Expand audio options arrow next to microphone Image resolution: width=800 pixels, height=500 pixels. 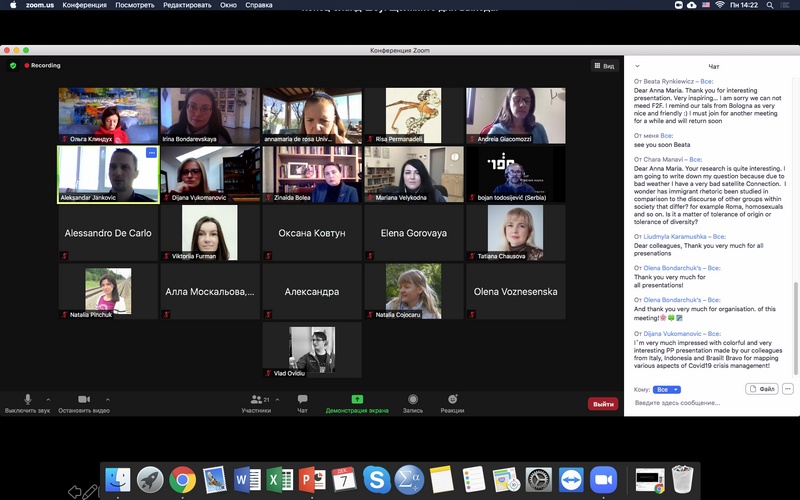pos(50,398)
